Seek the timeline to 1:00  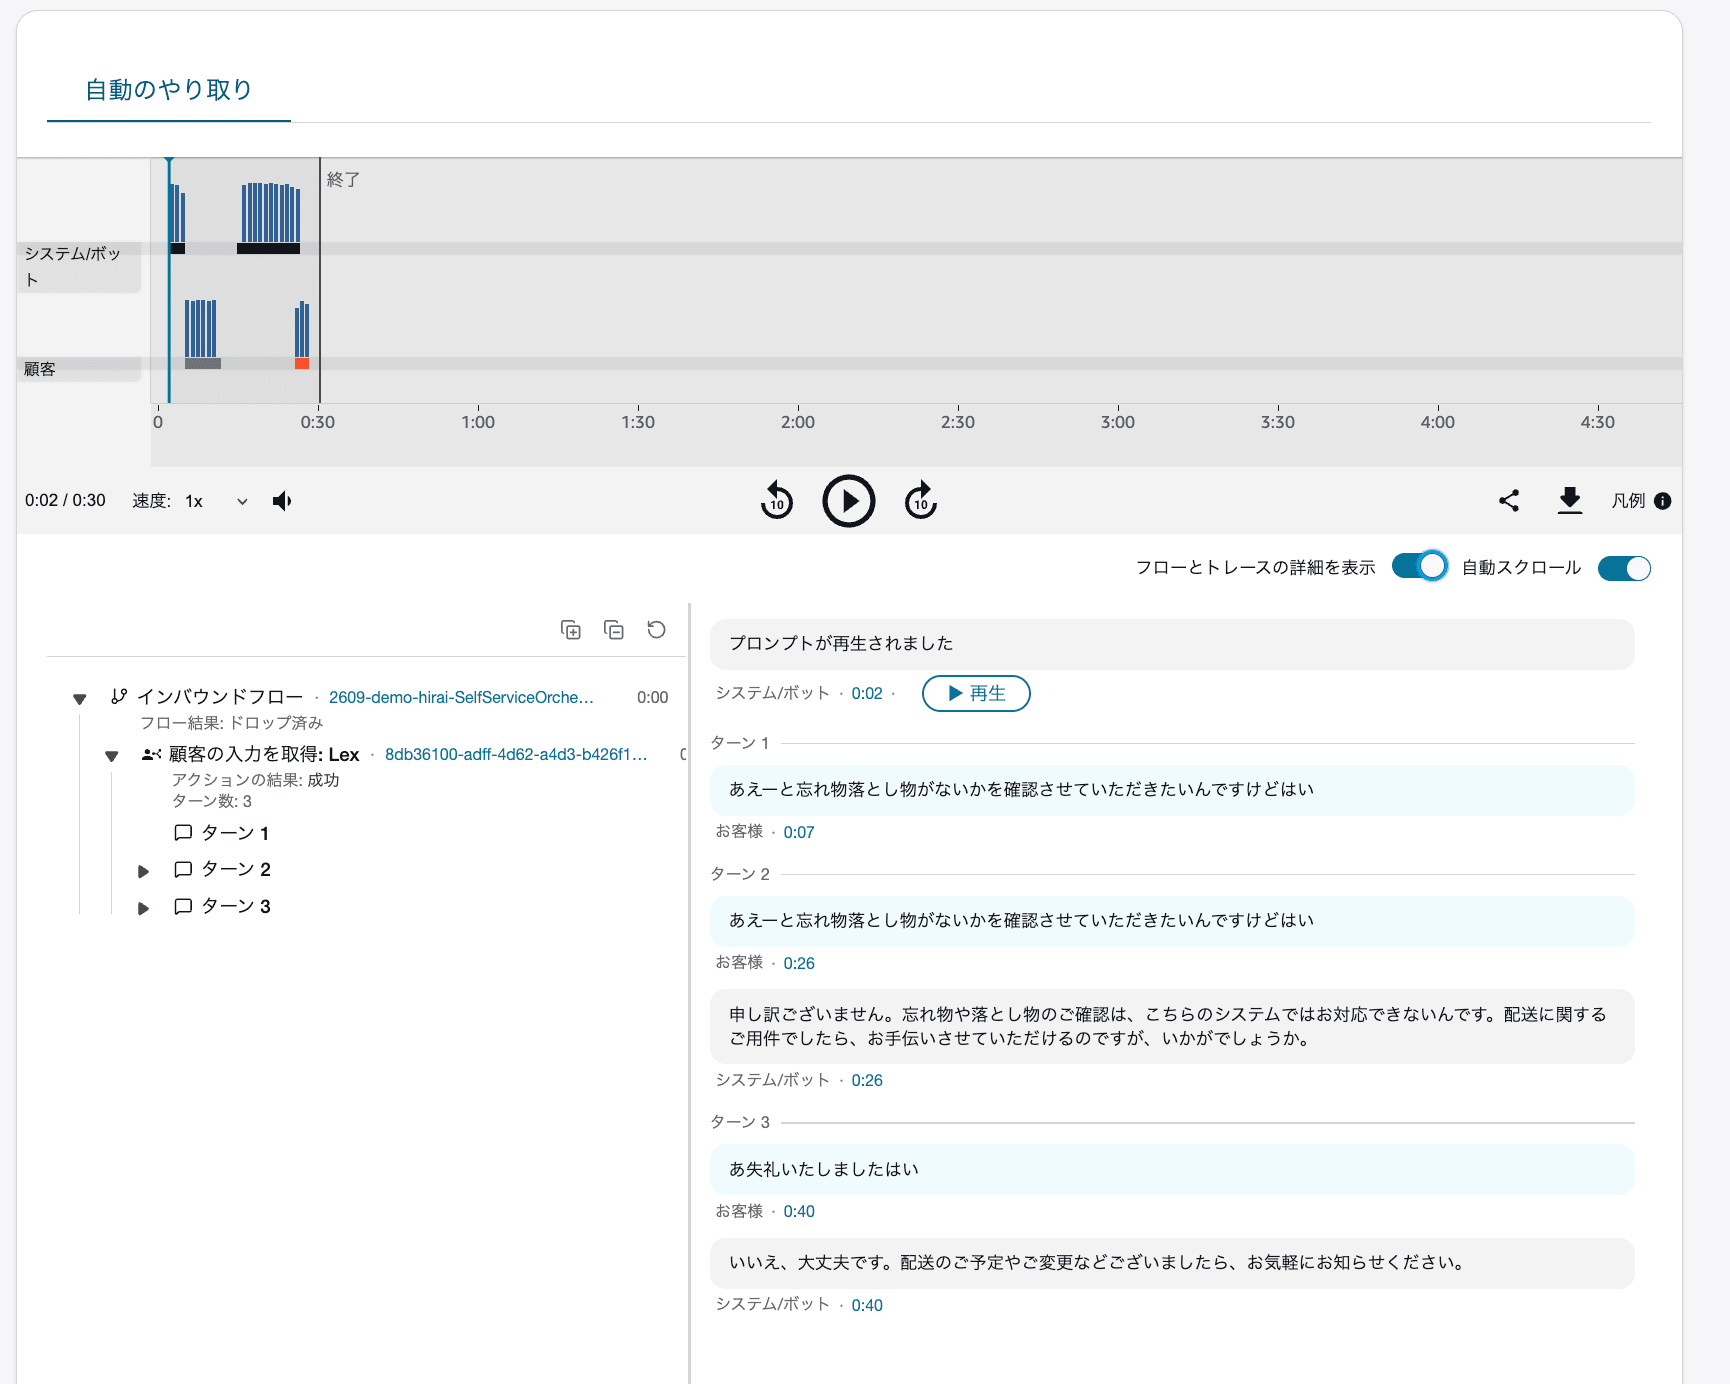[478, 422]
